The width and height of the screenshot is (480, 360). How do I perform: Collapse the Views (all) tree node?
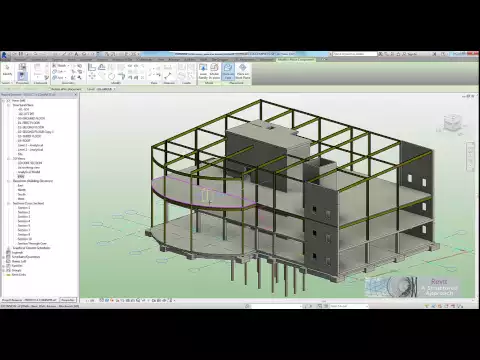(3, 100)
